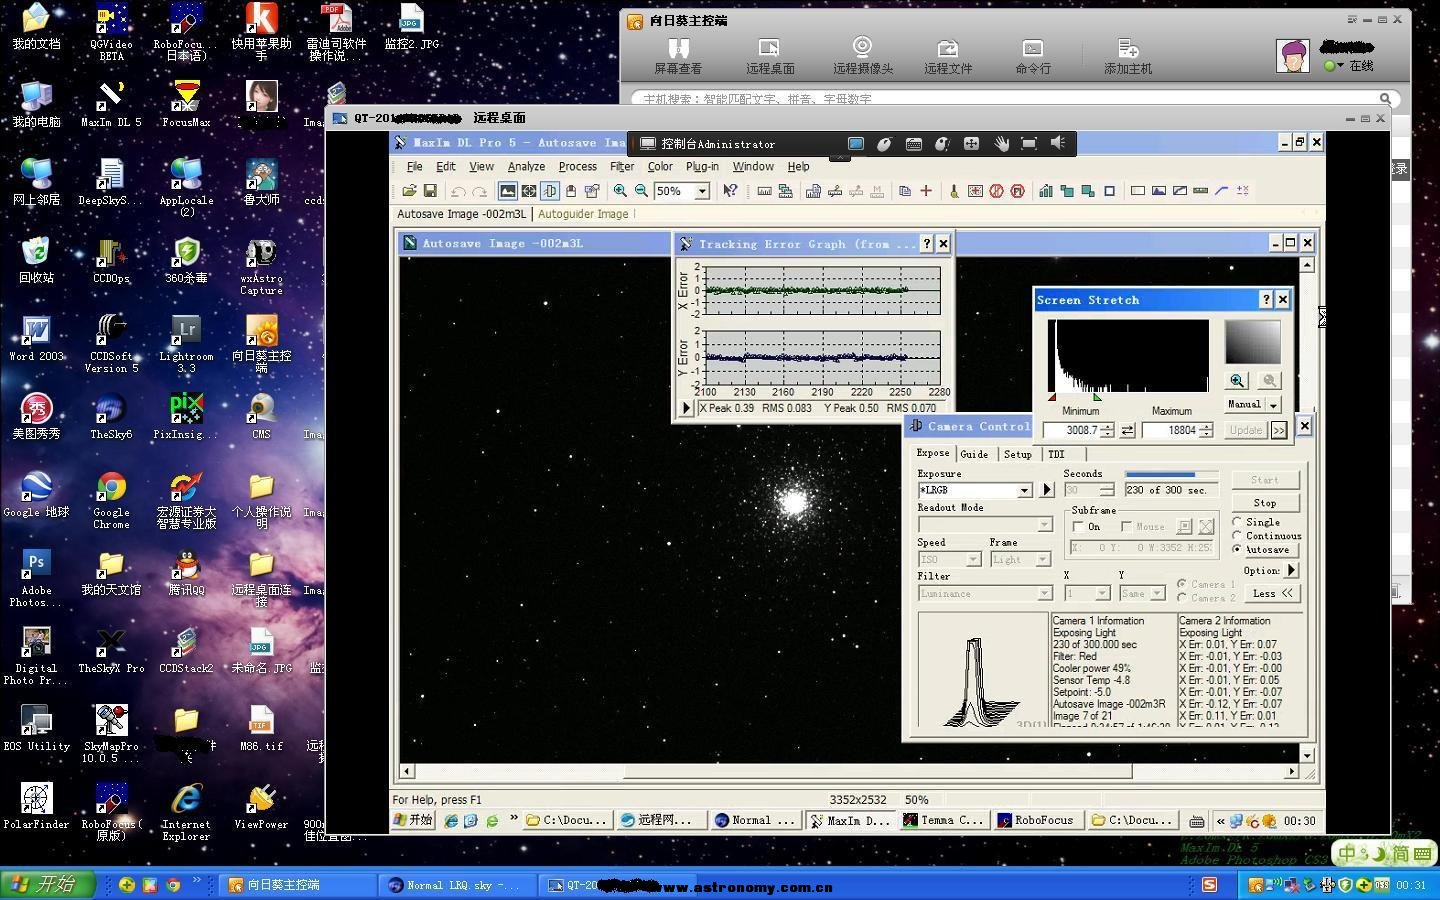
Task: Open 屏幕查看 in Sunflower control panel
Action: tap(678, 56)
